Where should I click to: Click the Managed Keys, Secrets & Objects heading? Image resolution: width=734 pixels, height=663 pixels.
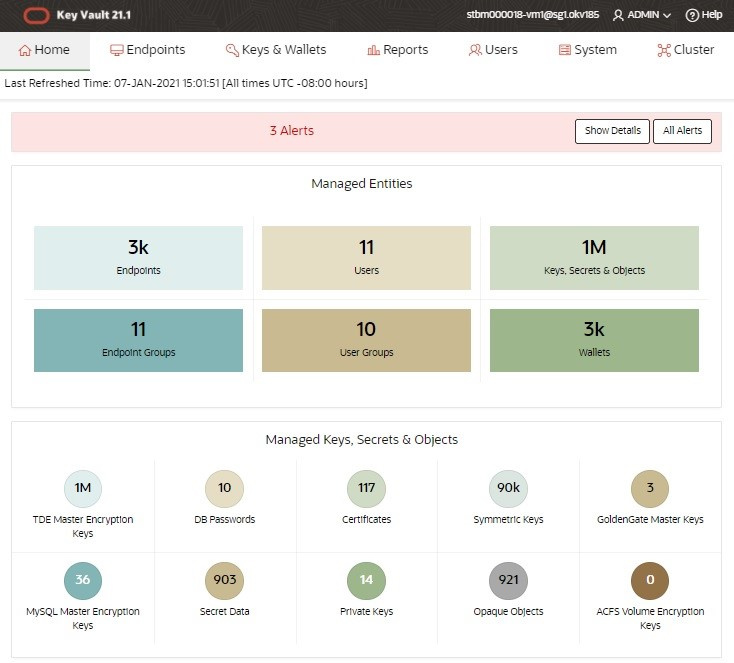(x=362, y=440)
